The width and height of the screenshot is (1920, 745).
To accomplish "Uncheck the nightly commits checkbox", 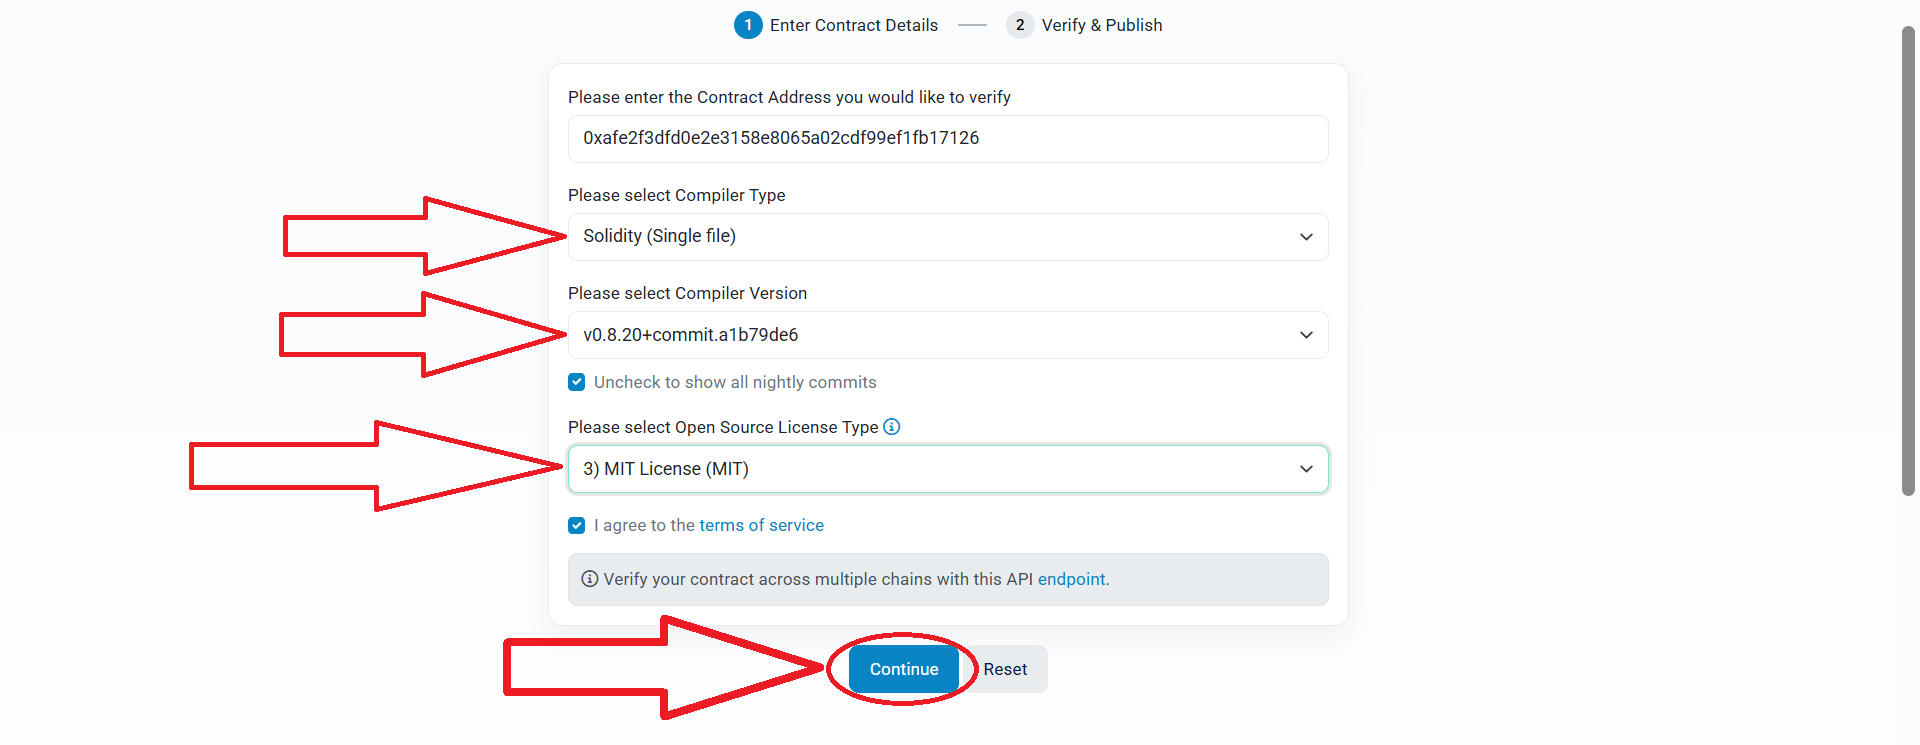I will pos(577,382).
